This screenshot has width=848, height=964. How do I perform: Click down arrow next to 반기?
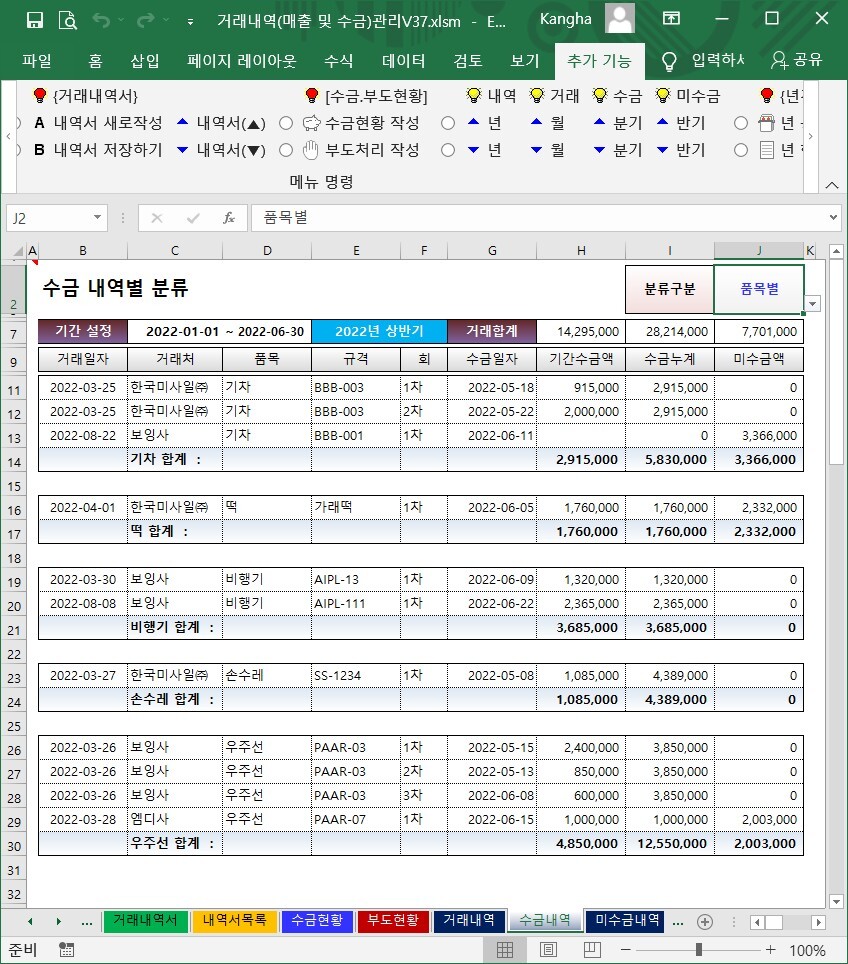(x=662, y=149)
